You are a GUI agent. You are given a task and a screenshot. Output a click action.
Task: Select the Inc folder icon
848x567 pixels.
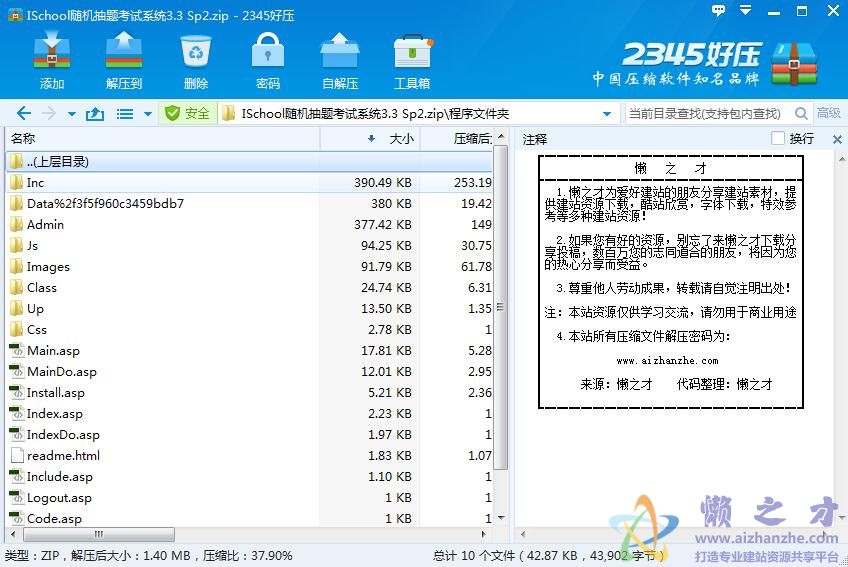tap(17, 182)
